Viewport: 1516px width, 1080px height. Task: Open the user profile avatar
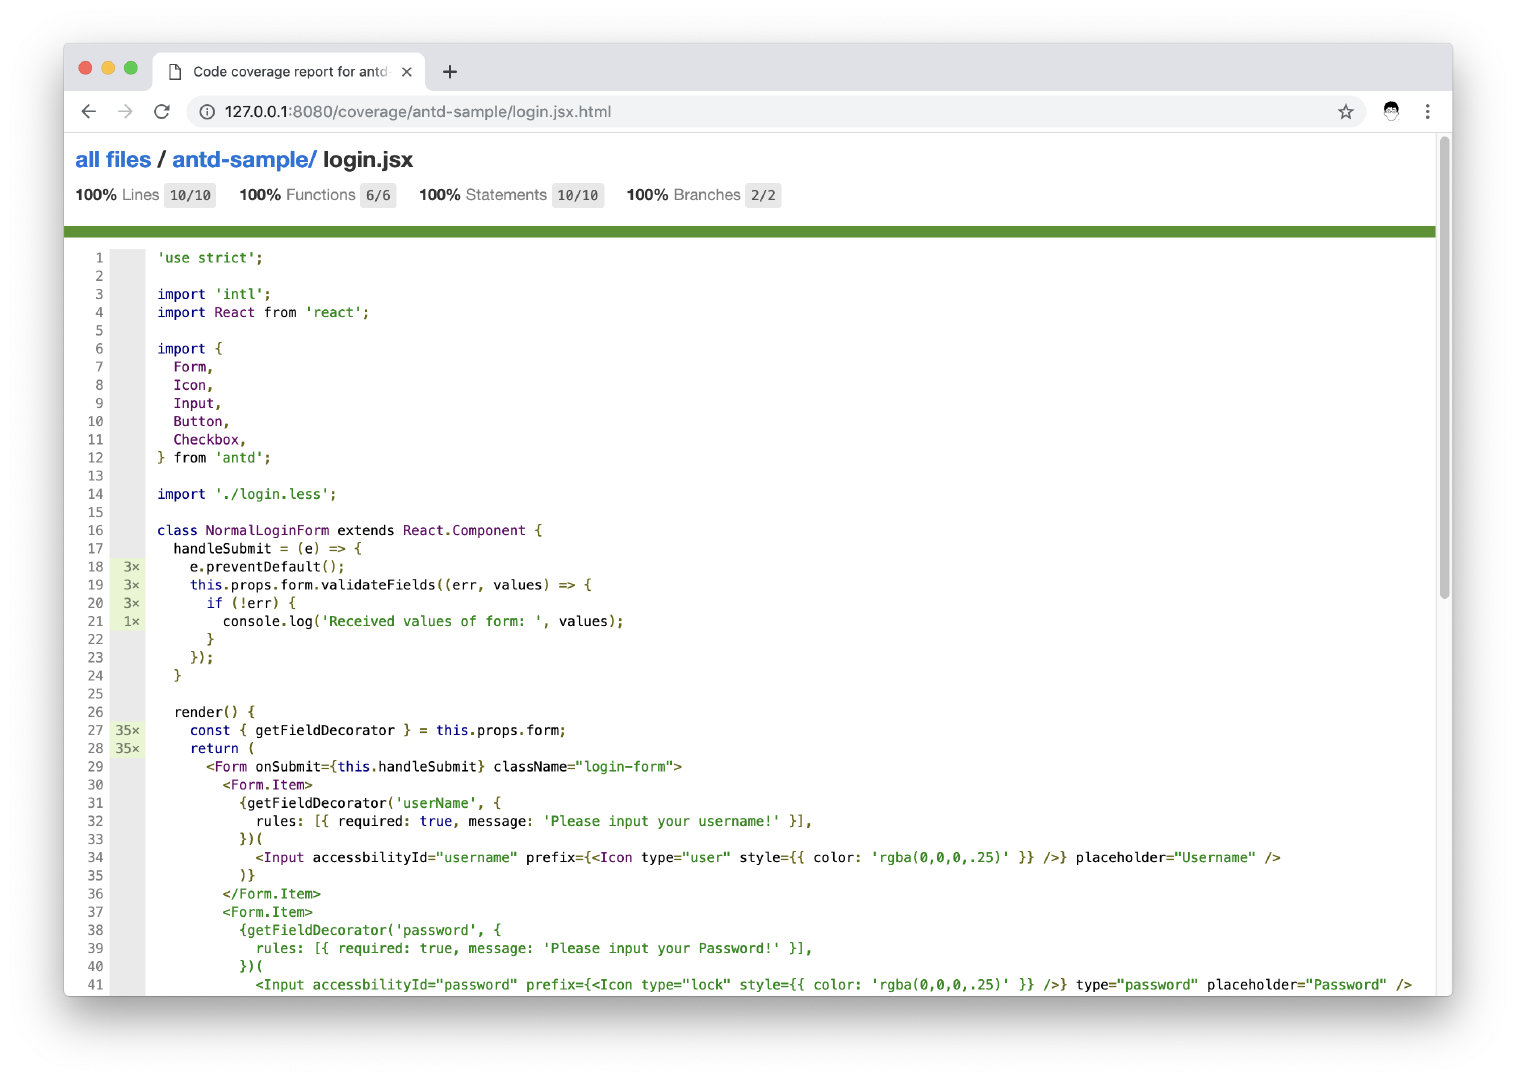pos(1391,112)
